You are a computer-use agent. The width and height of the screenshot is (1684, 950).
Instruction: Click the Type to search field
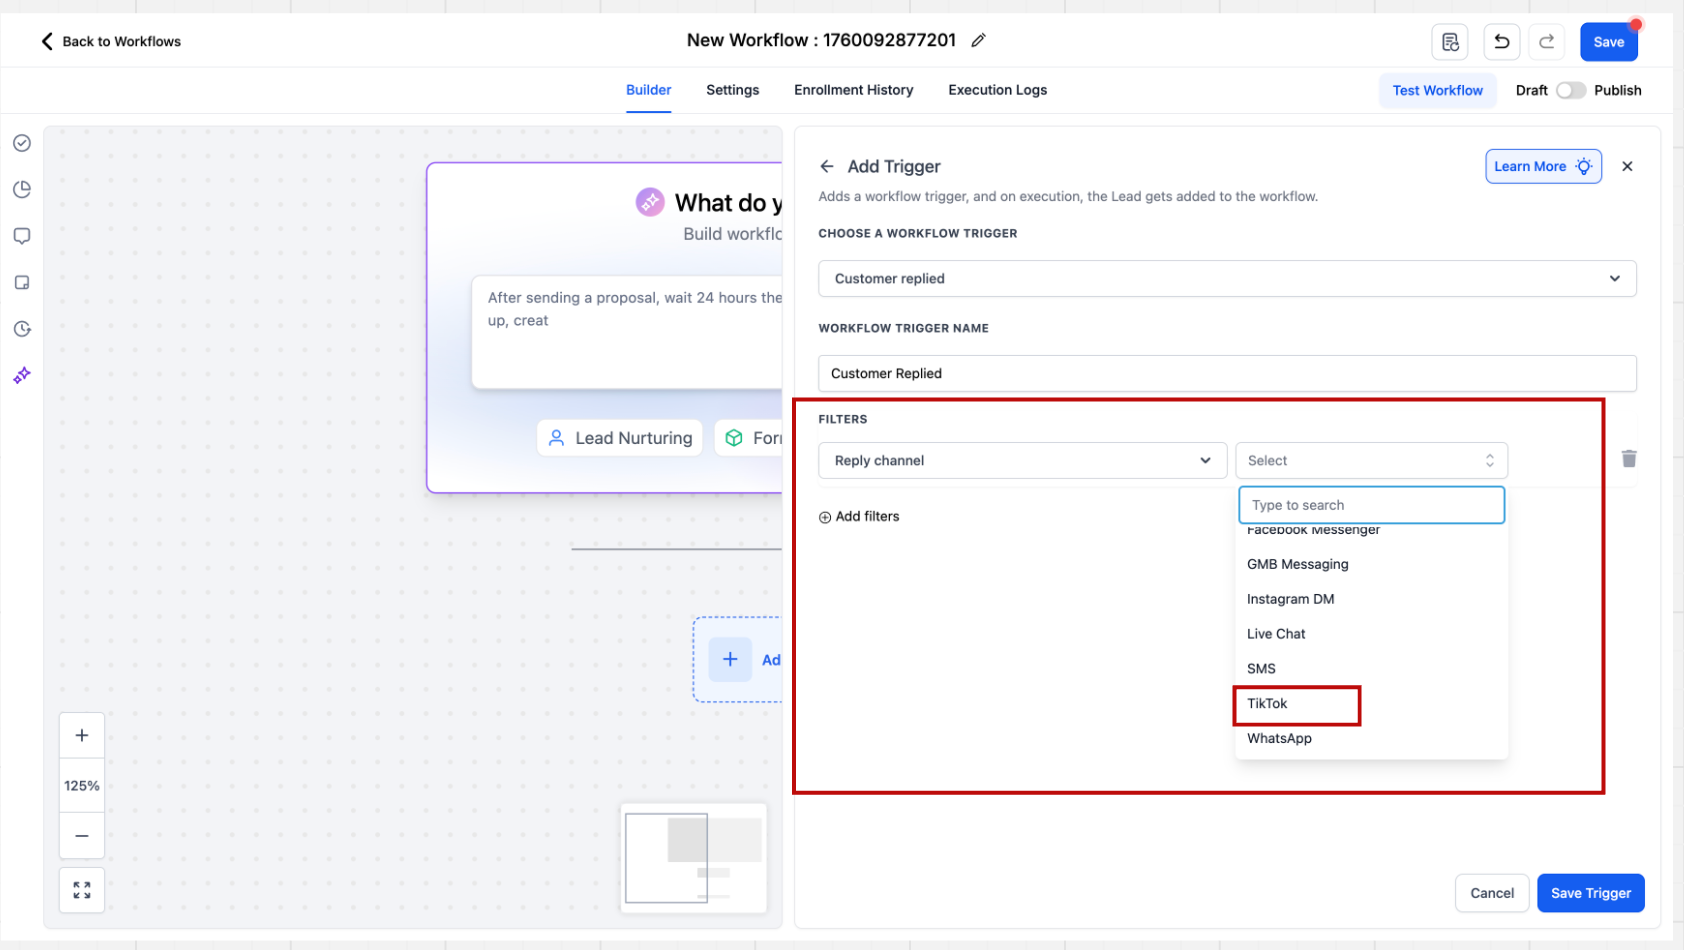[x=1370, y=506]
